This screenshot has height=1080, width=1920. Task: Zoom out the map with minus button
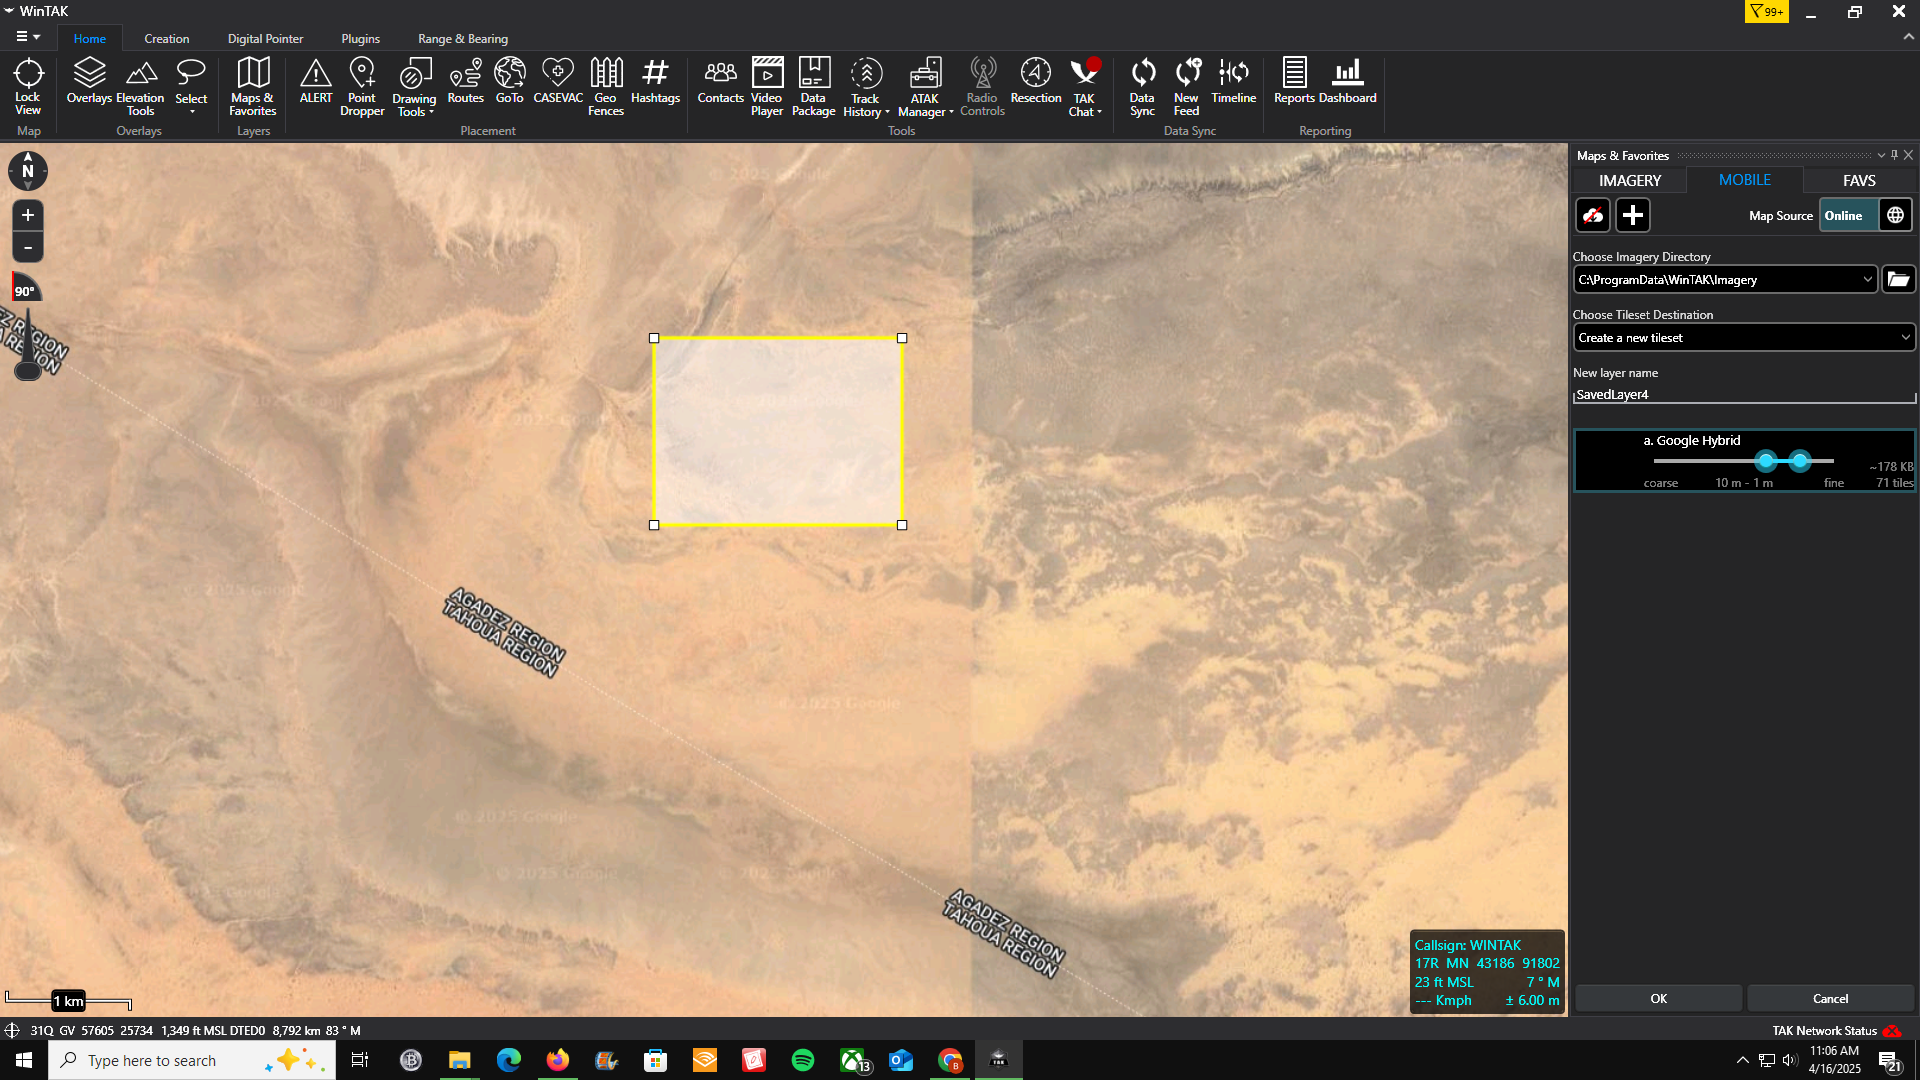point(28,247)
